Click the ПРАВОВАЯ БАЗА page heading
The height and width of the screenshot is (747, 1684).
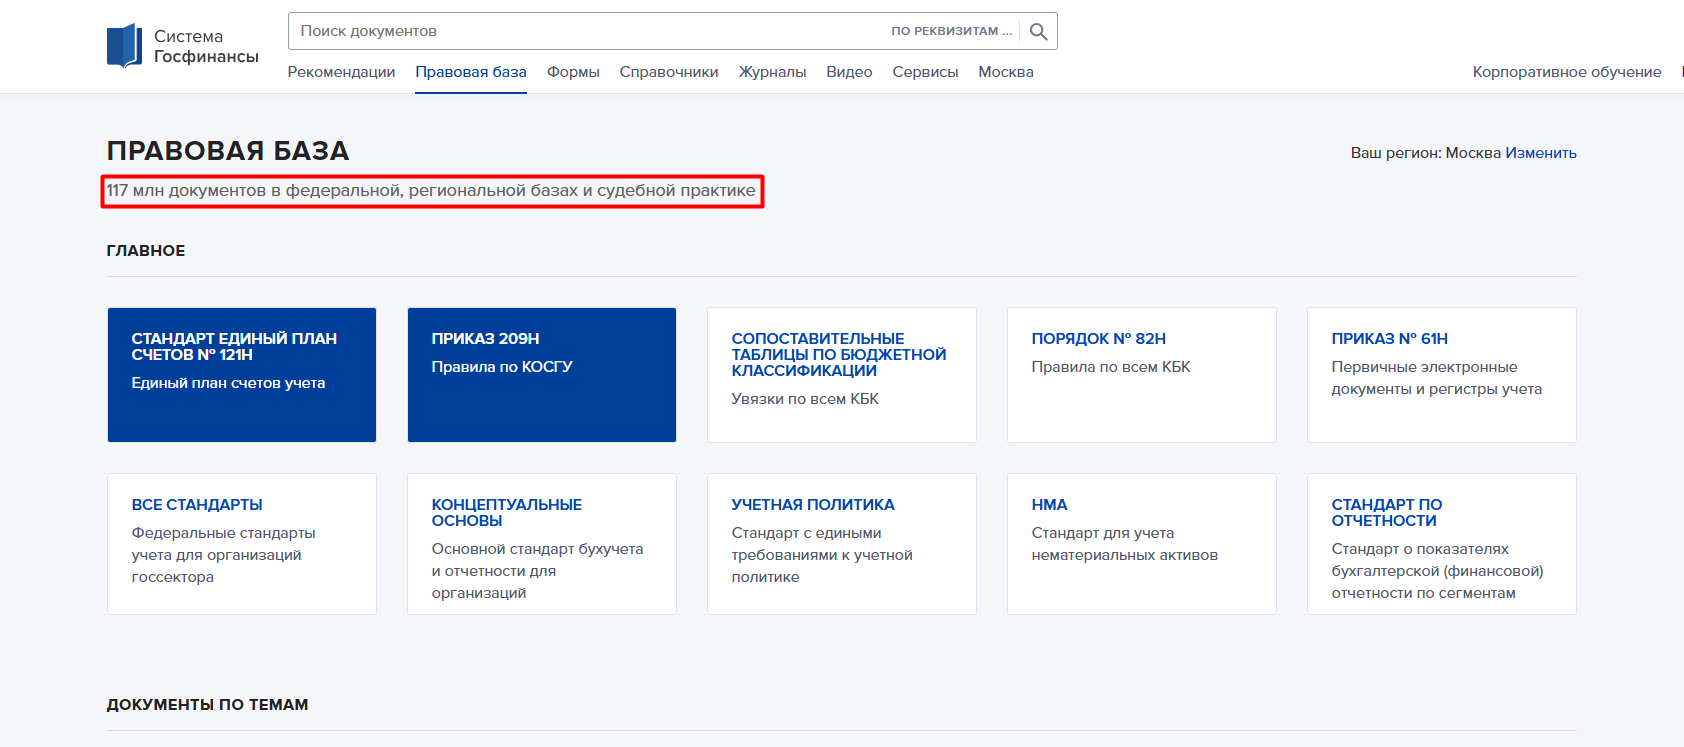pyautogui.click(x=228, y=151)
